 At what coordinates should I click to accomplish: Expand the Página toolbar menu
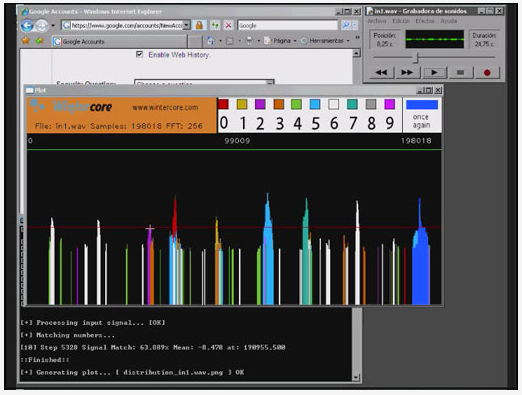[280, 41]
